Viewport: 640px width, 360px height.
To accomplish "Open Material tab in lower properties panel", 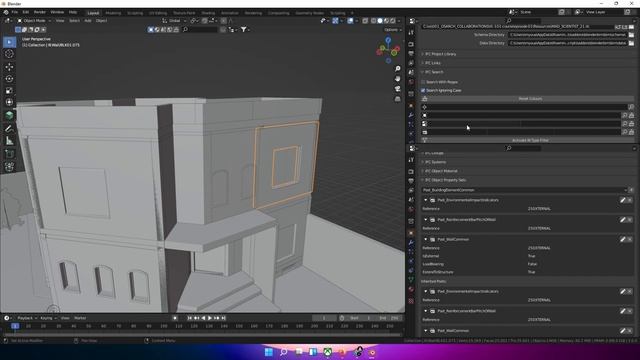I will pyautogui.click(x=411, y=289).
